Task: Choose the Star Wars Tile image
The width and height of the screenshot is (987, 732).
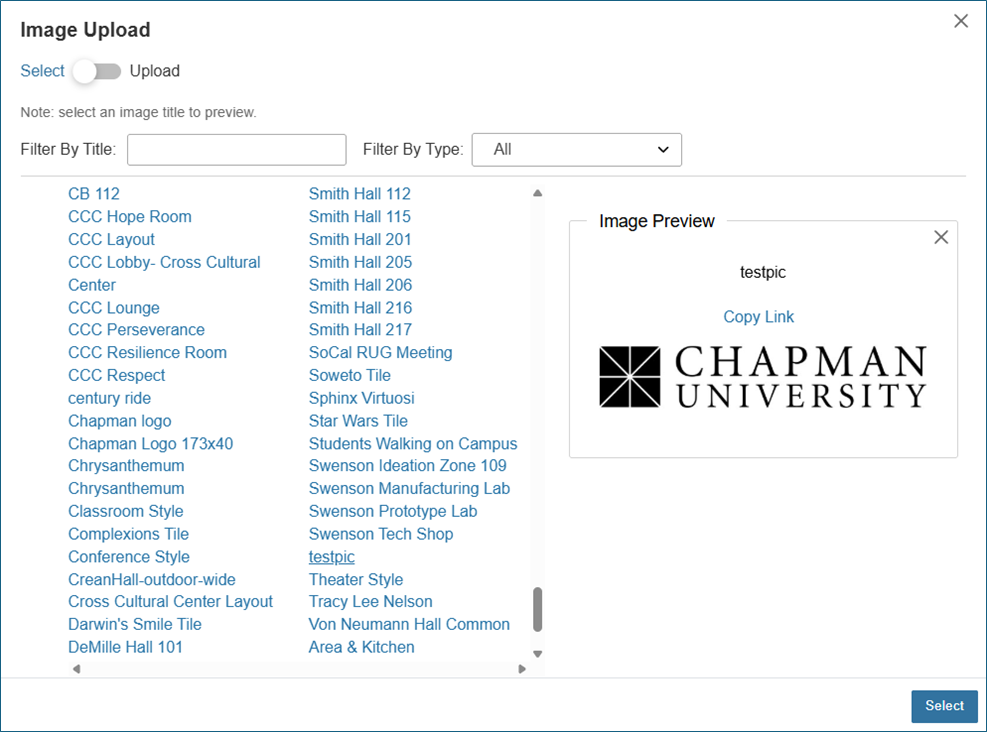Action: click(357, 421)
